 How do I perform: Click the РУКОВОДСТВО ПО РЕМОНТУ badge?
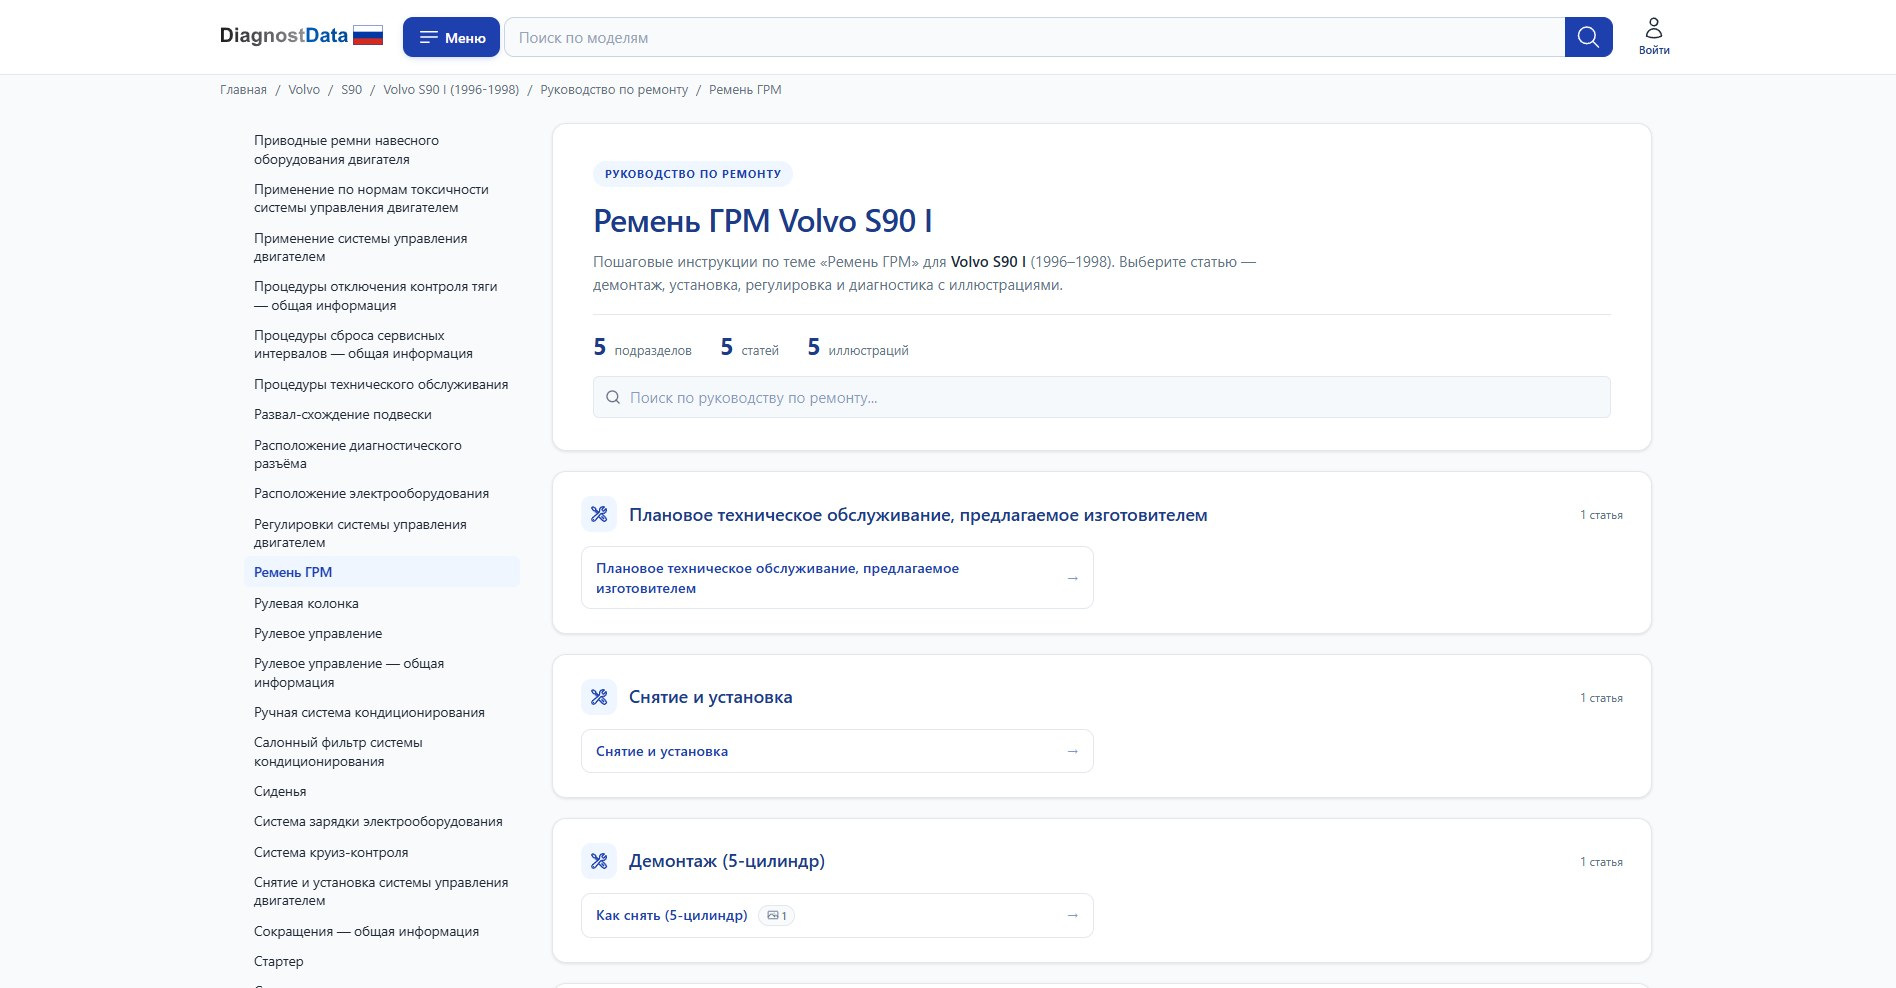693,174
